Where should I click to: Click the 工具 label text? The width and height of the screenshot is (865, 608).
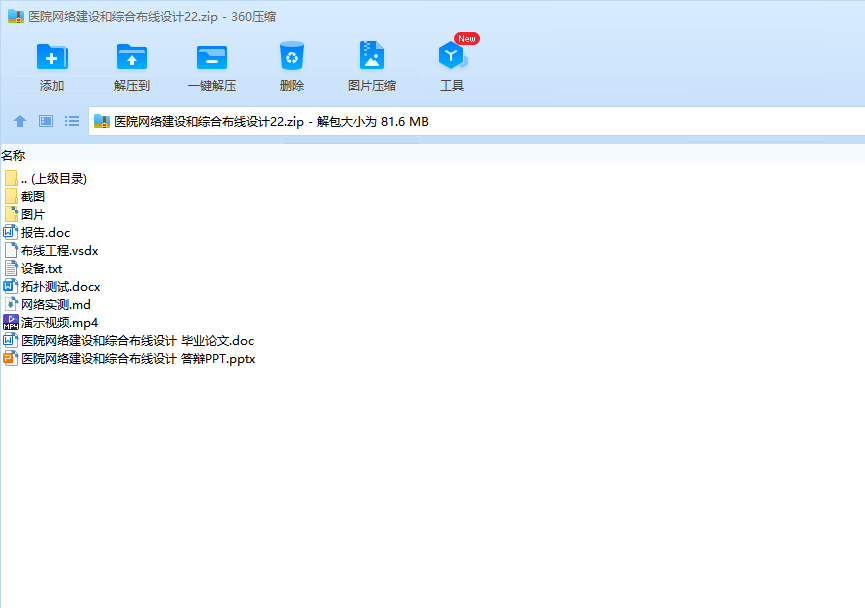click(x=452, y=86)
